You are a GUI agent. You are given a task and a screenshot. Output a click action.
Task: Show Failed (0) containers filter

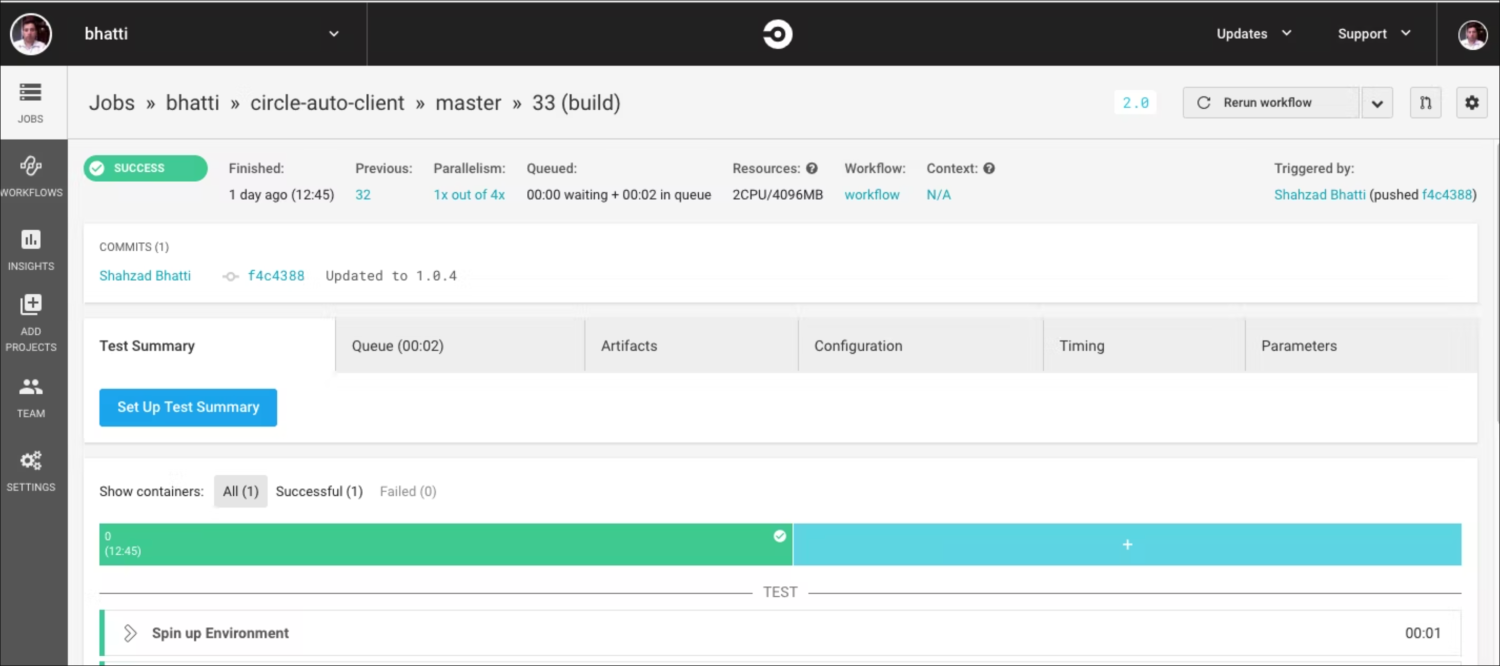click(x=408, y=491)
